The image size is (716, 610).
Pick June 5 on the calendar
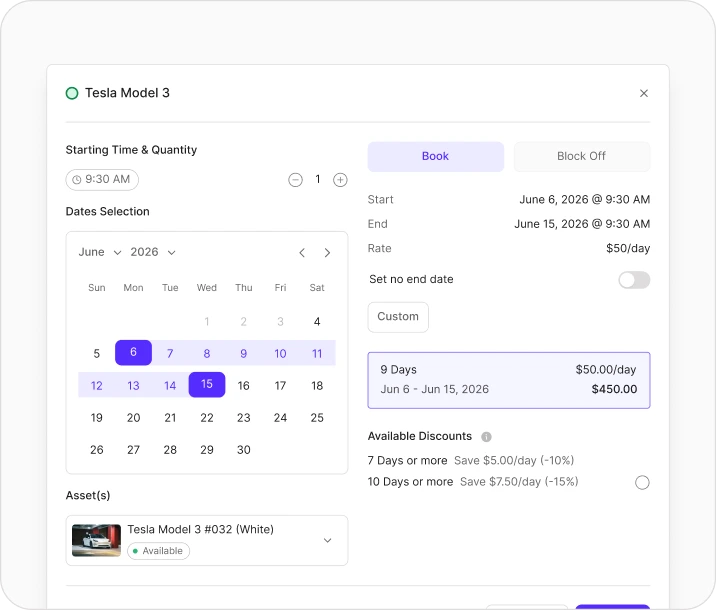tap(96, 353)
